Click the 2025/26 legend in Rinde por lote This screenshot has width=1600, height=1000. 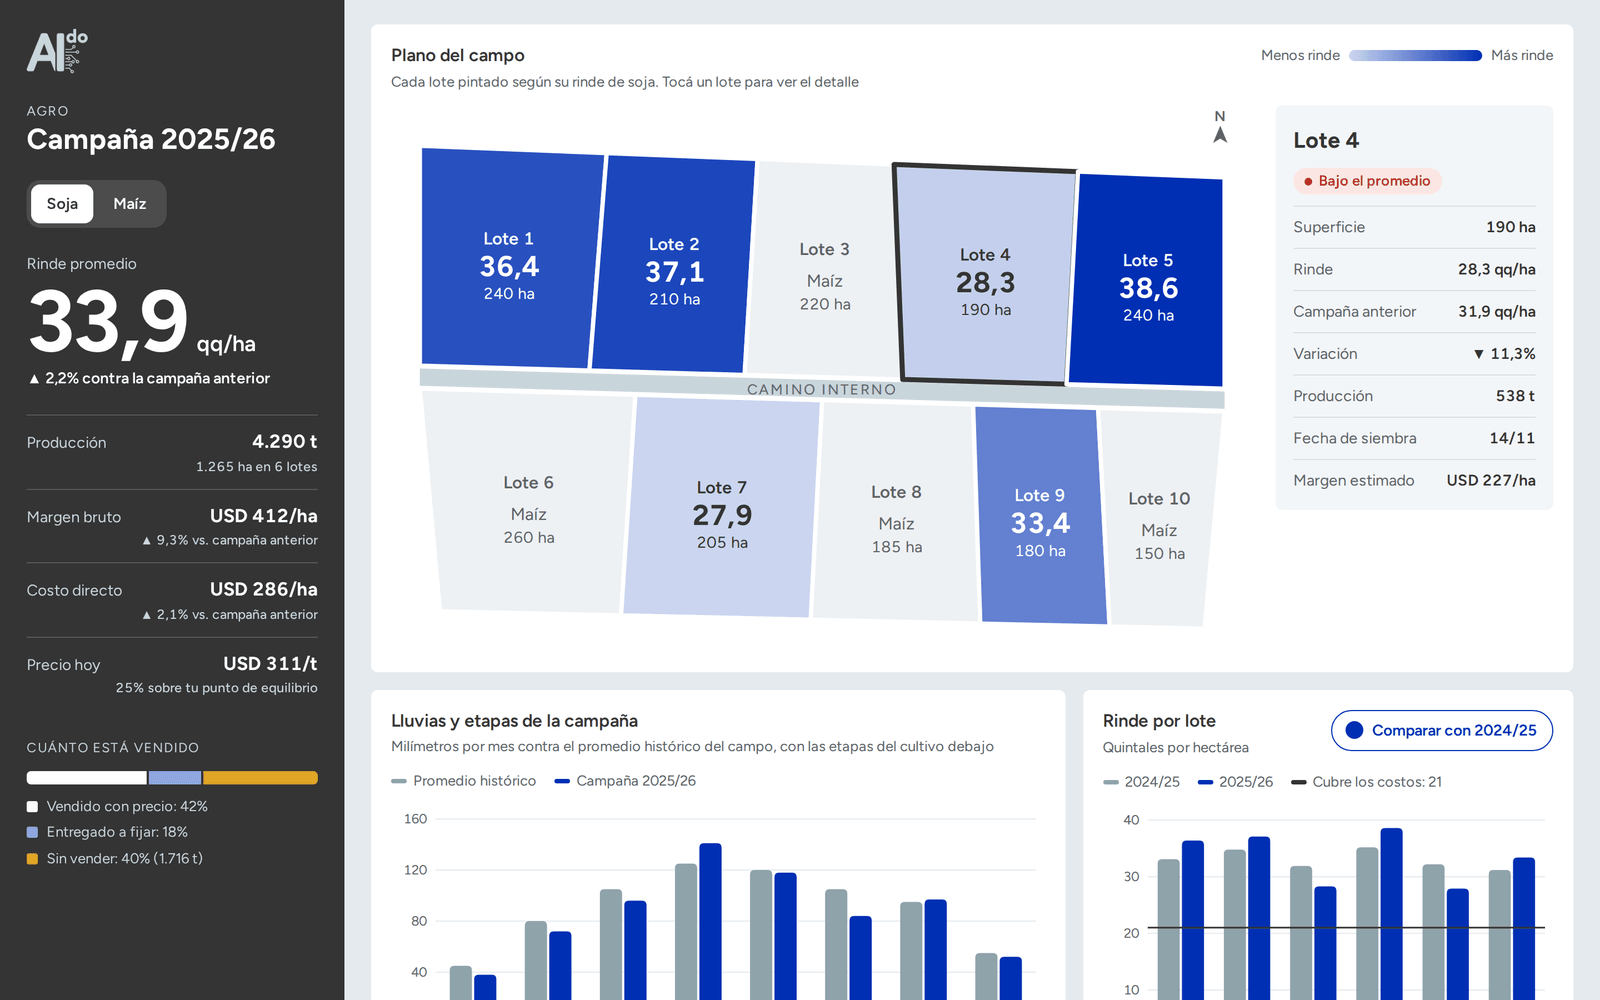click(1235, 782)
